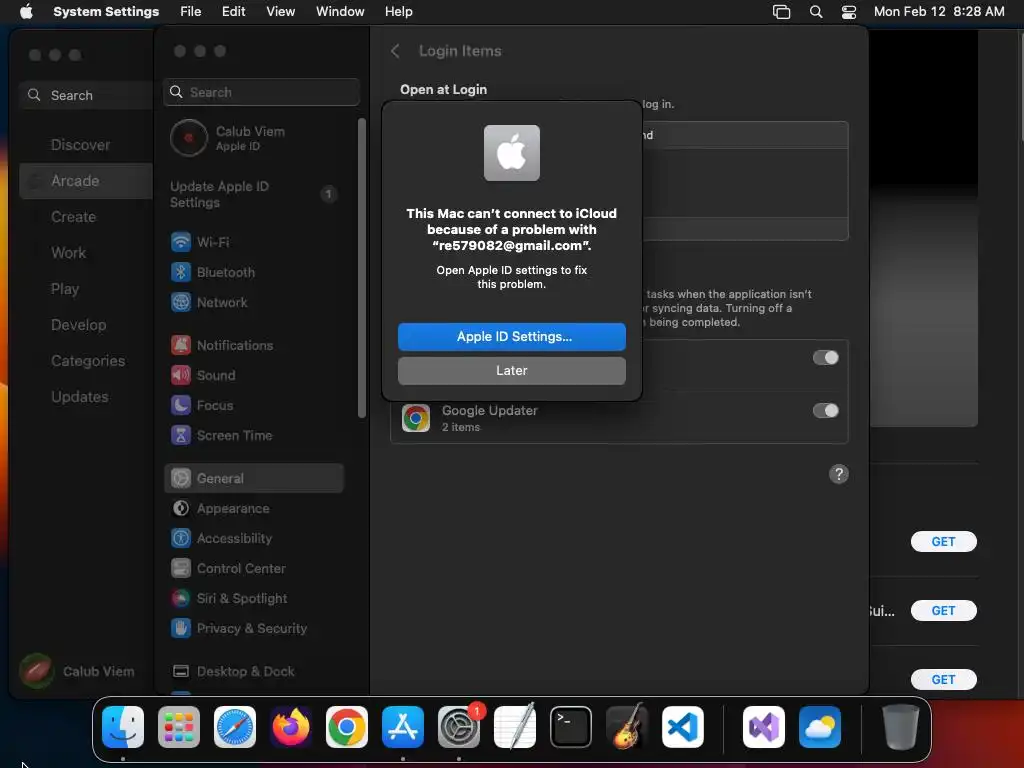Select Create in App Store sidebar

(73, 217)
